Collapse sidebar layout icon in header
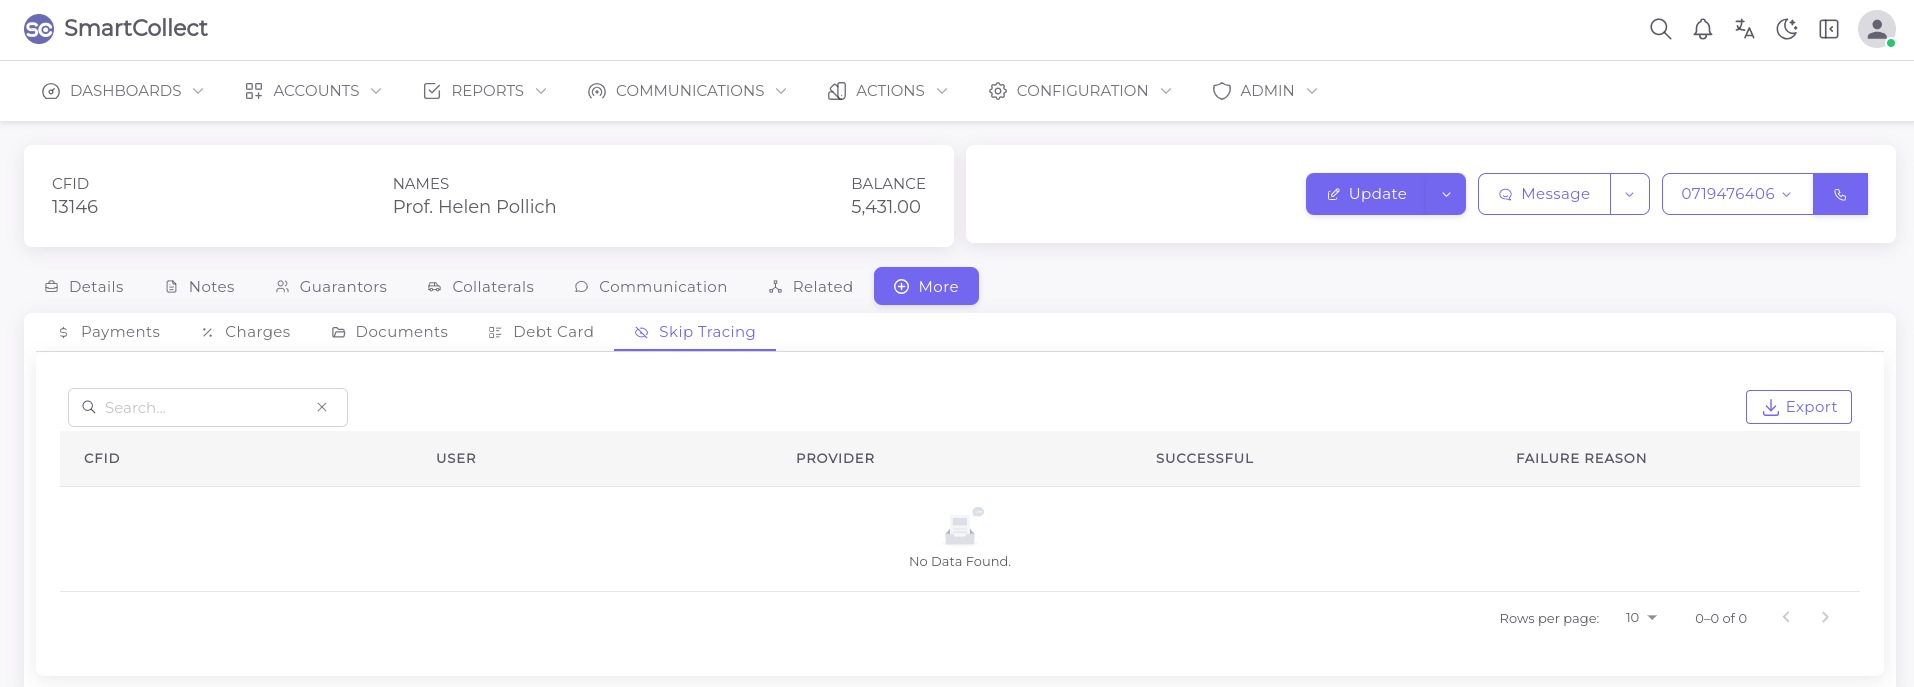1914x687 pixels. click(x=1828, y=29)
